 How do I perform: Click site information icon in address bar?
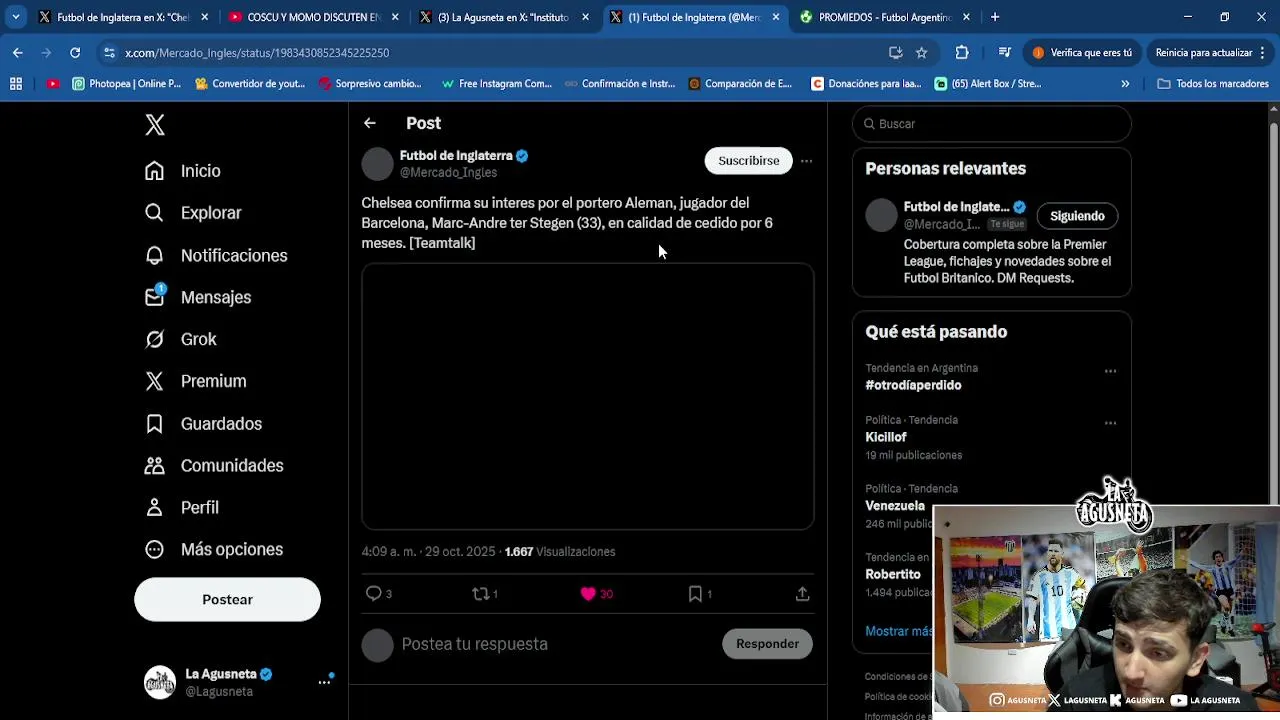109,53
